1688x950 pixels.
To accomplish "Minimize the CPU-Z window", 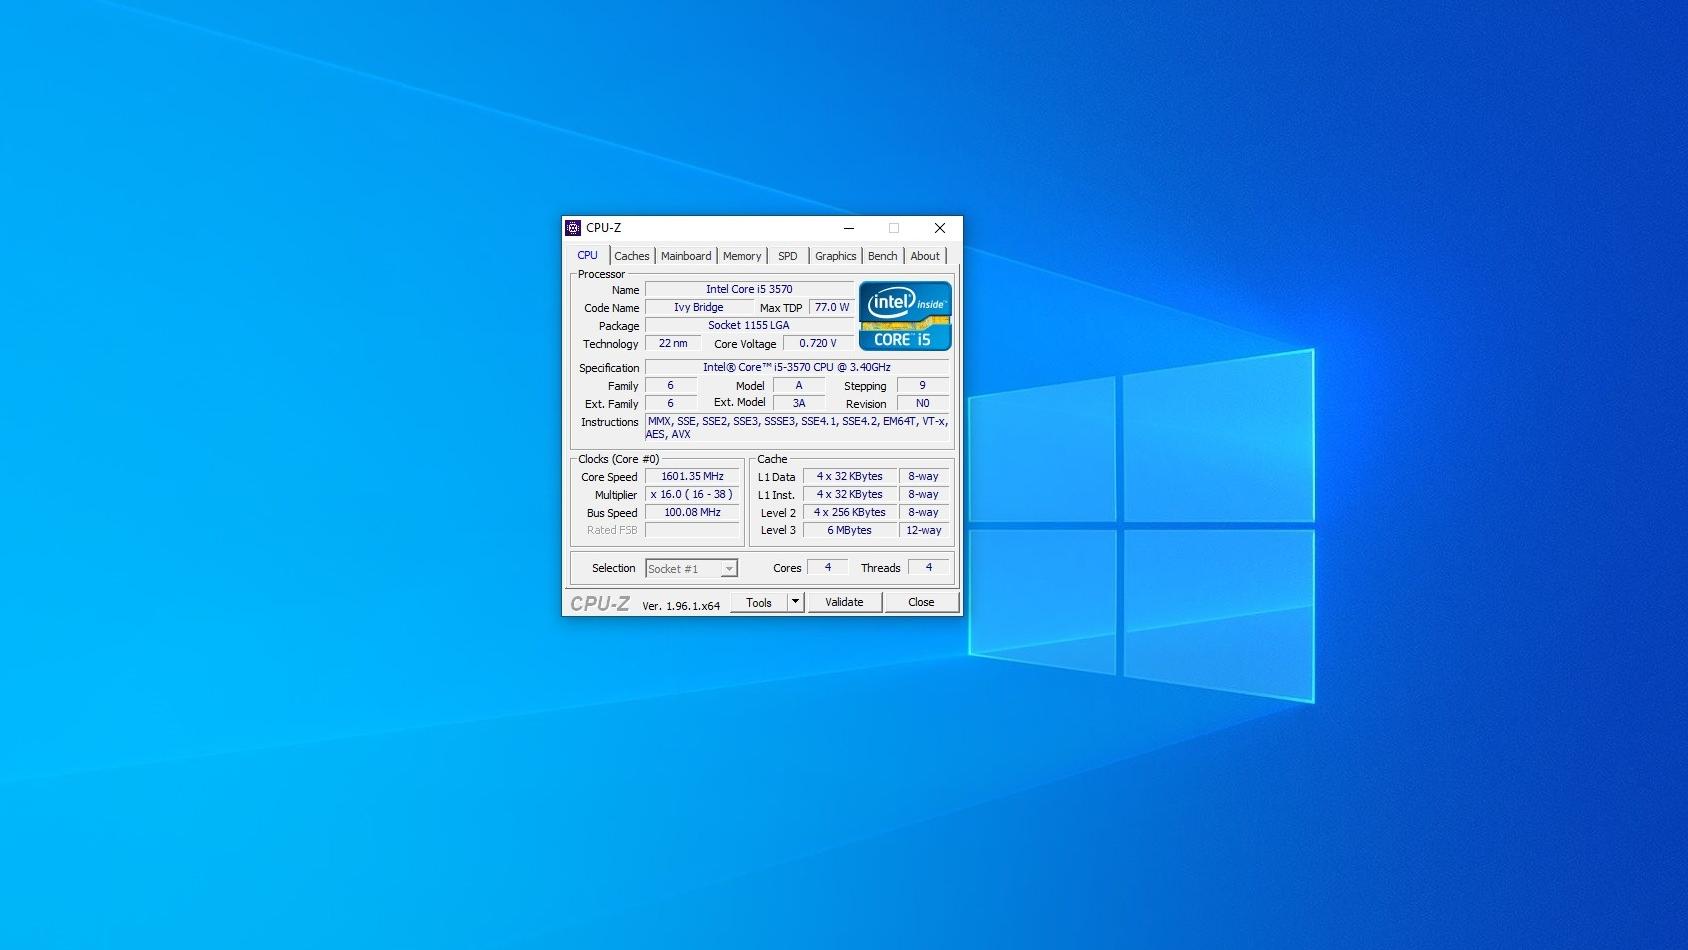I will click(848, 228).
